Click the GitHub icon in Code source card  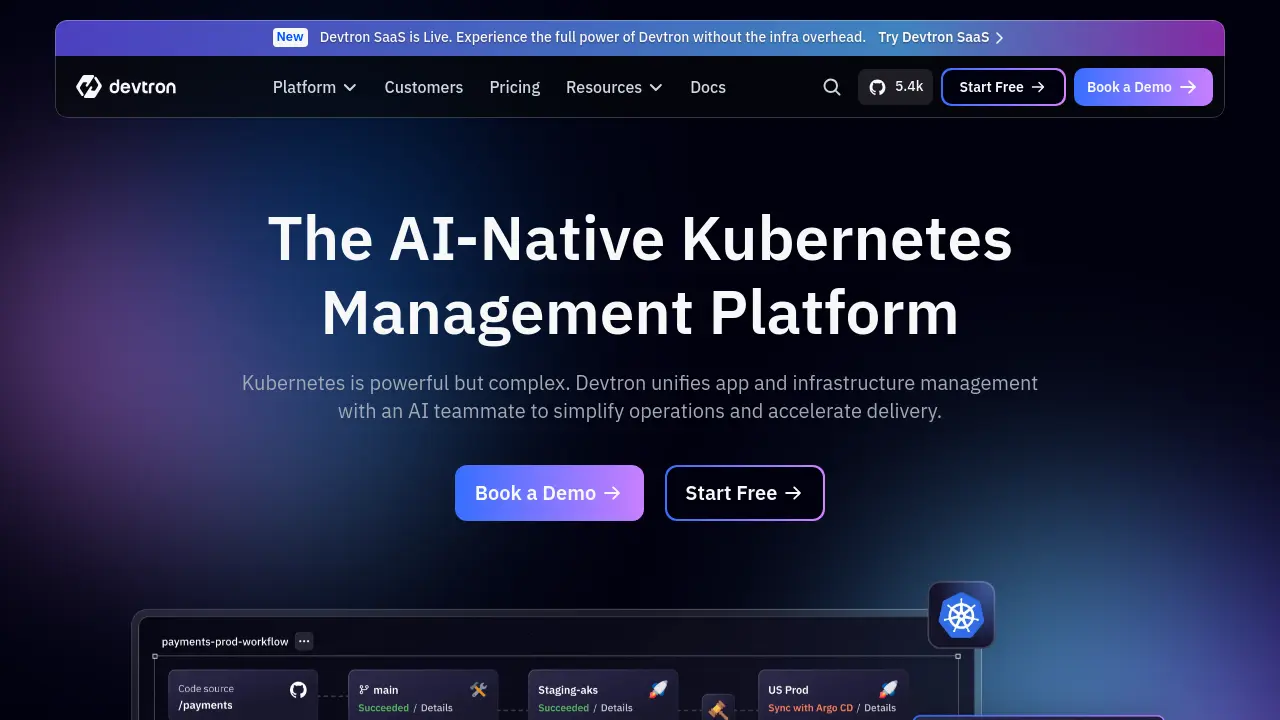pyautogui.click(x=298, y=689)
